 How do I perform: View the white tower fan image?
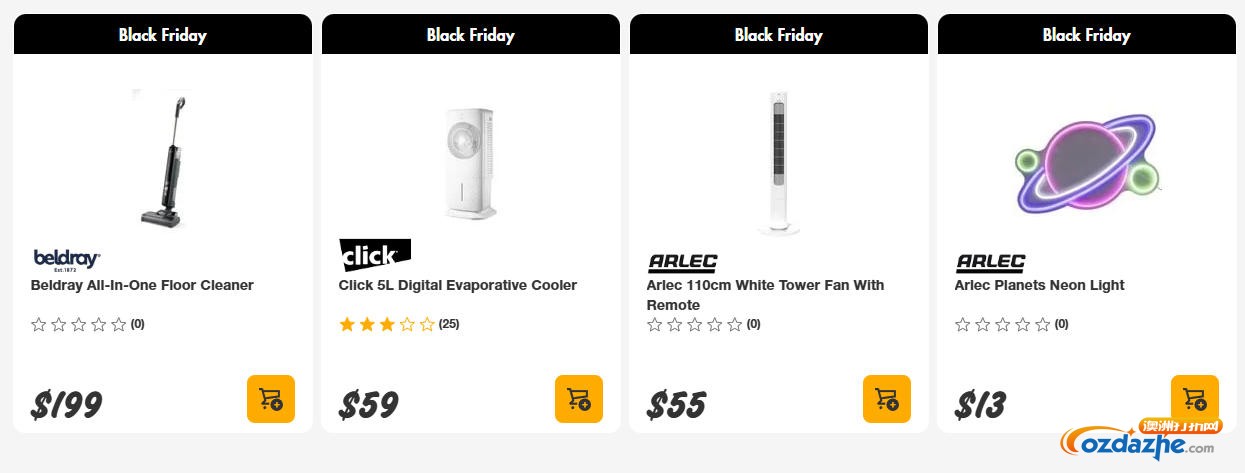(779, 162)
